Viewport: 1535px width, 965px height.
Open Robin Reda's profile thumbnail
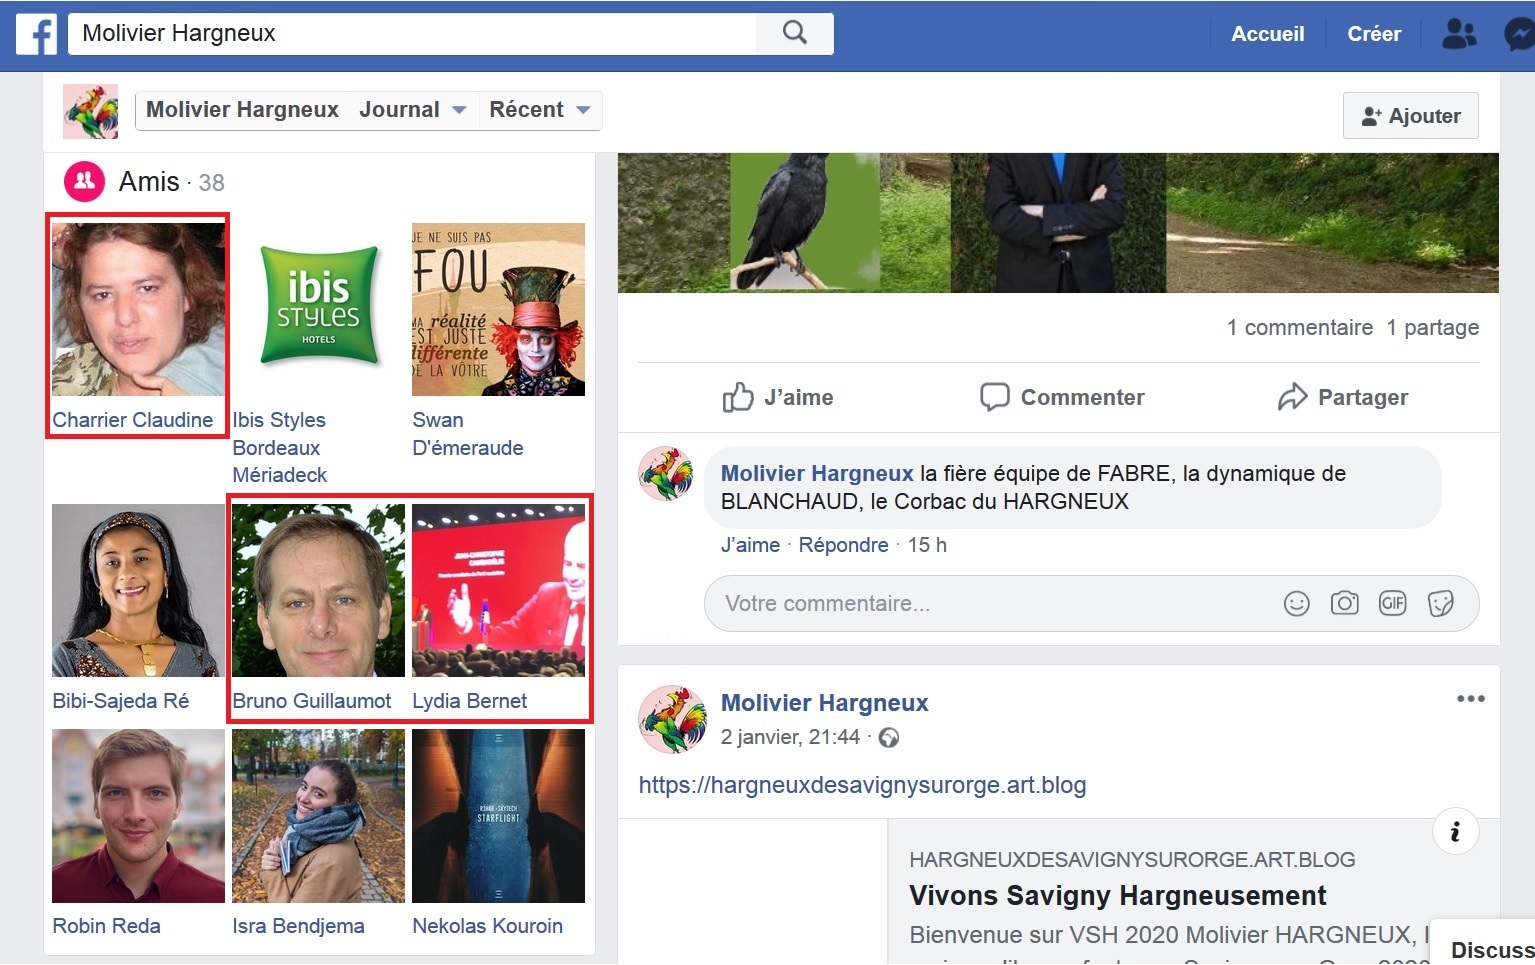(138, 816)
